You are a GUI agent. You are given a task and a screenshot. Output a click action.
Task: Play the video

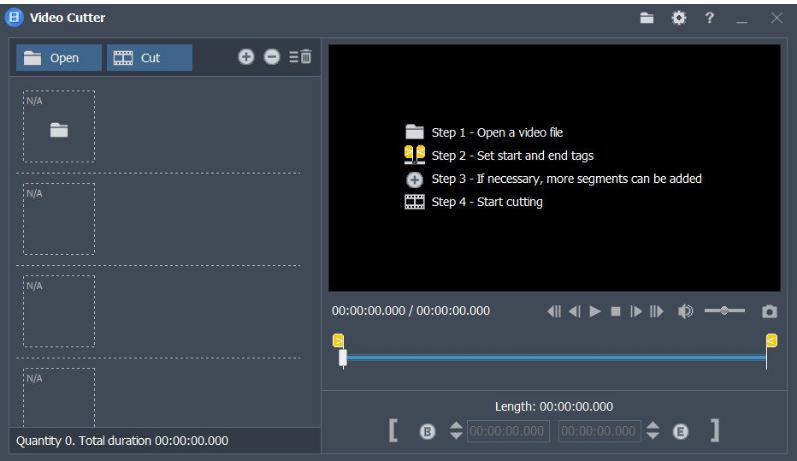(x=595, y=311)
